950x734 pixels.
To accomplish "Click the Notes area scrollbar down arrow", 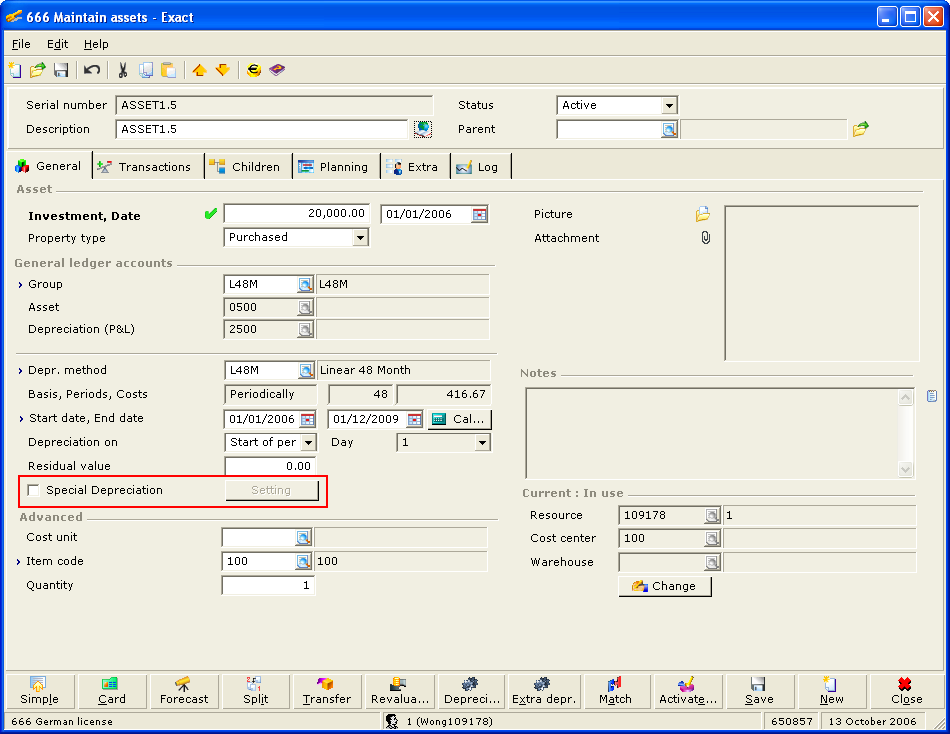I will (906, 469).
